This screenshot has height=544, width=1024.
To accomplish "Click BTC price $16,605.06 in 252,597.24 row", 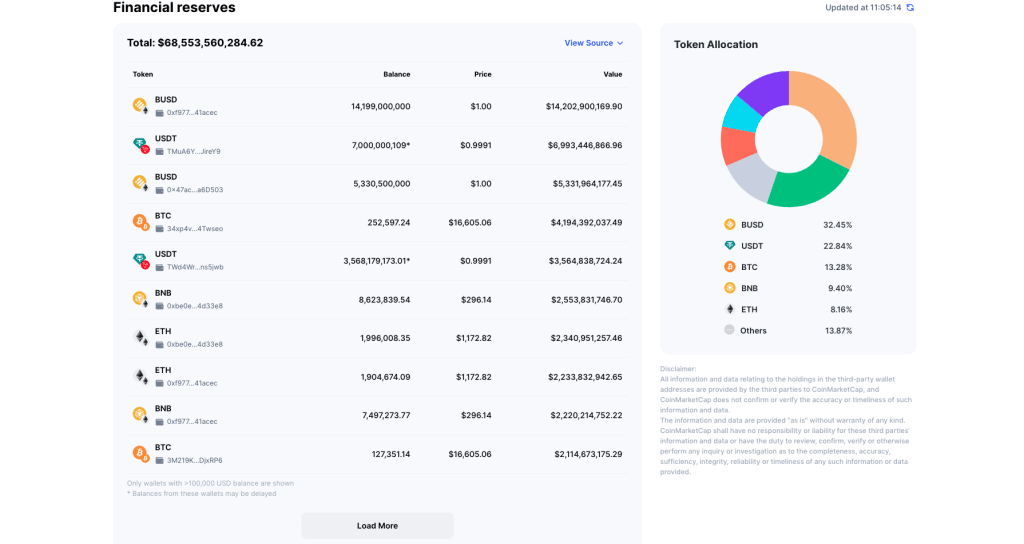I will point(470,223).
